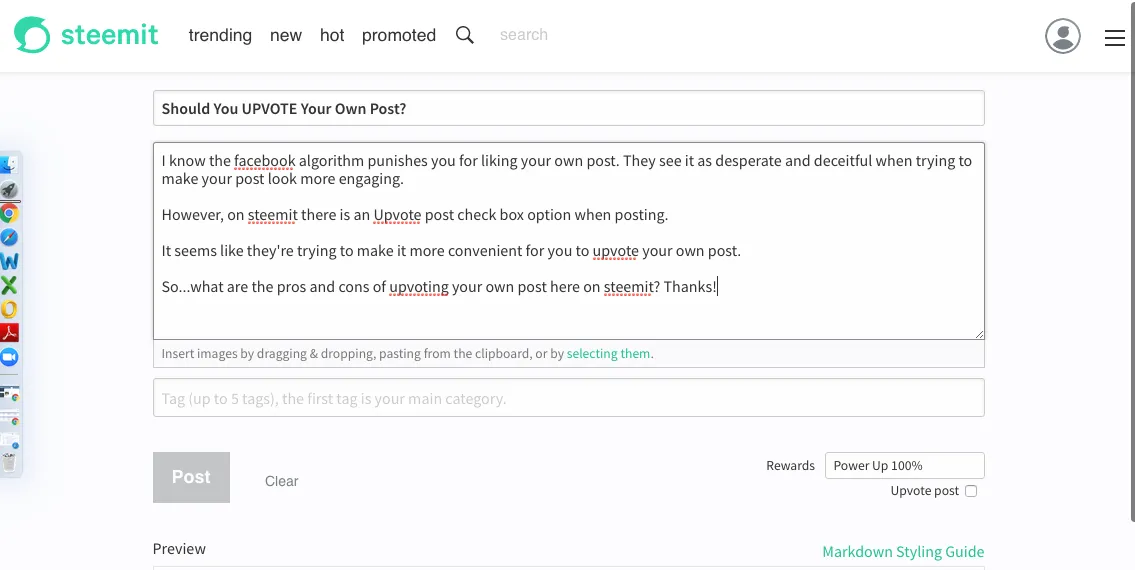Viewport: 1135px width, 570px height.
Task: Open Google Chrome from the dock
Action: (x=9, y=213)
